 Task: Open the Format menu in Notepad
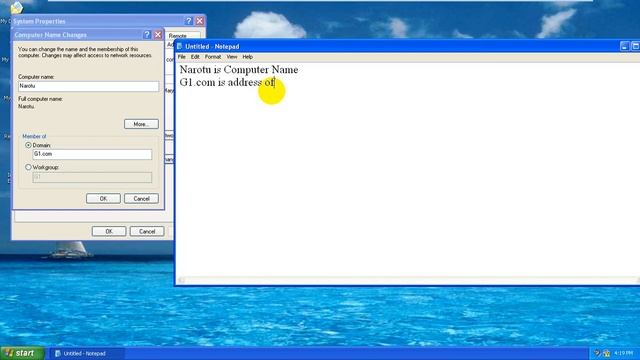(x=213, y=57)
